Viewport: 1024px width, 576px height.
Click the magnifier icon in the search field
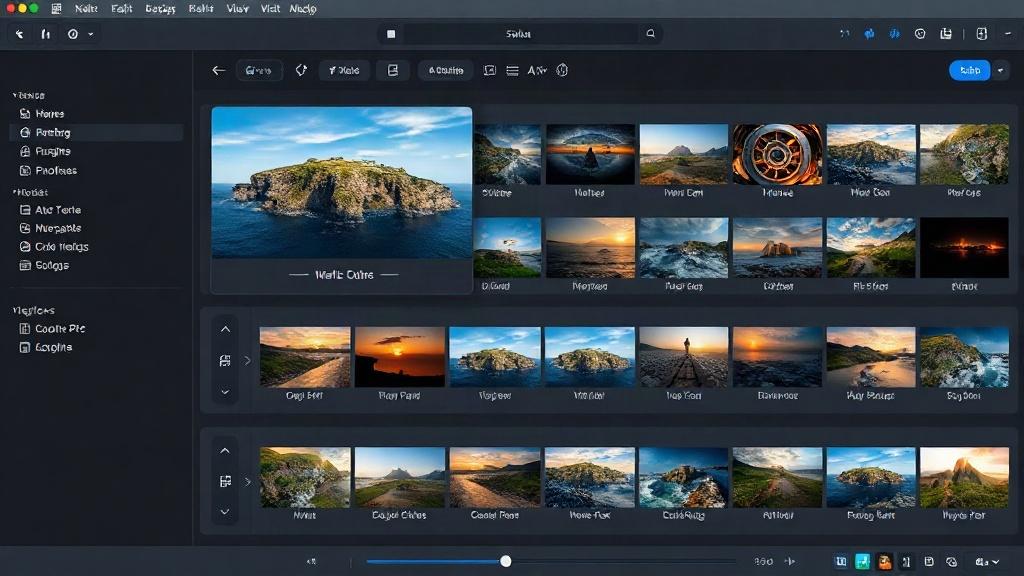[x=650, y=33]
